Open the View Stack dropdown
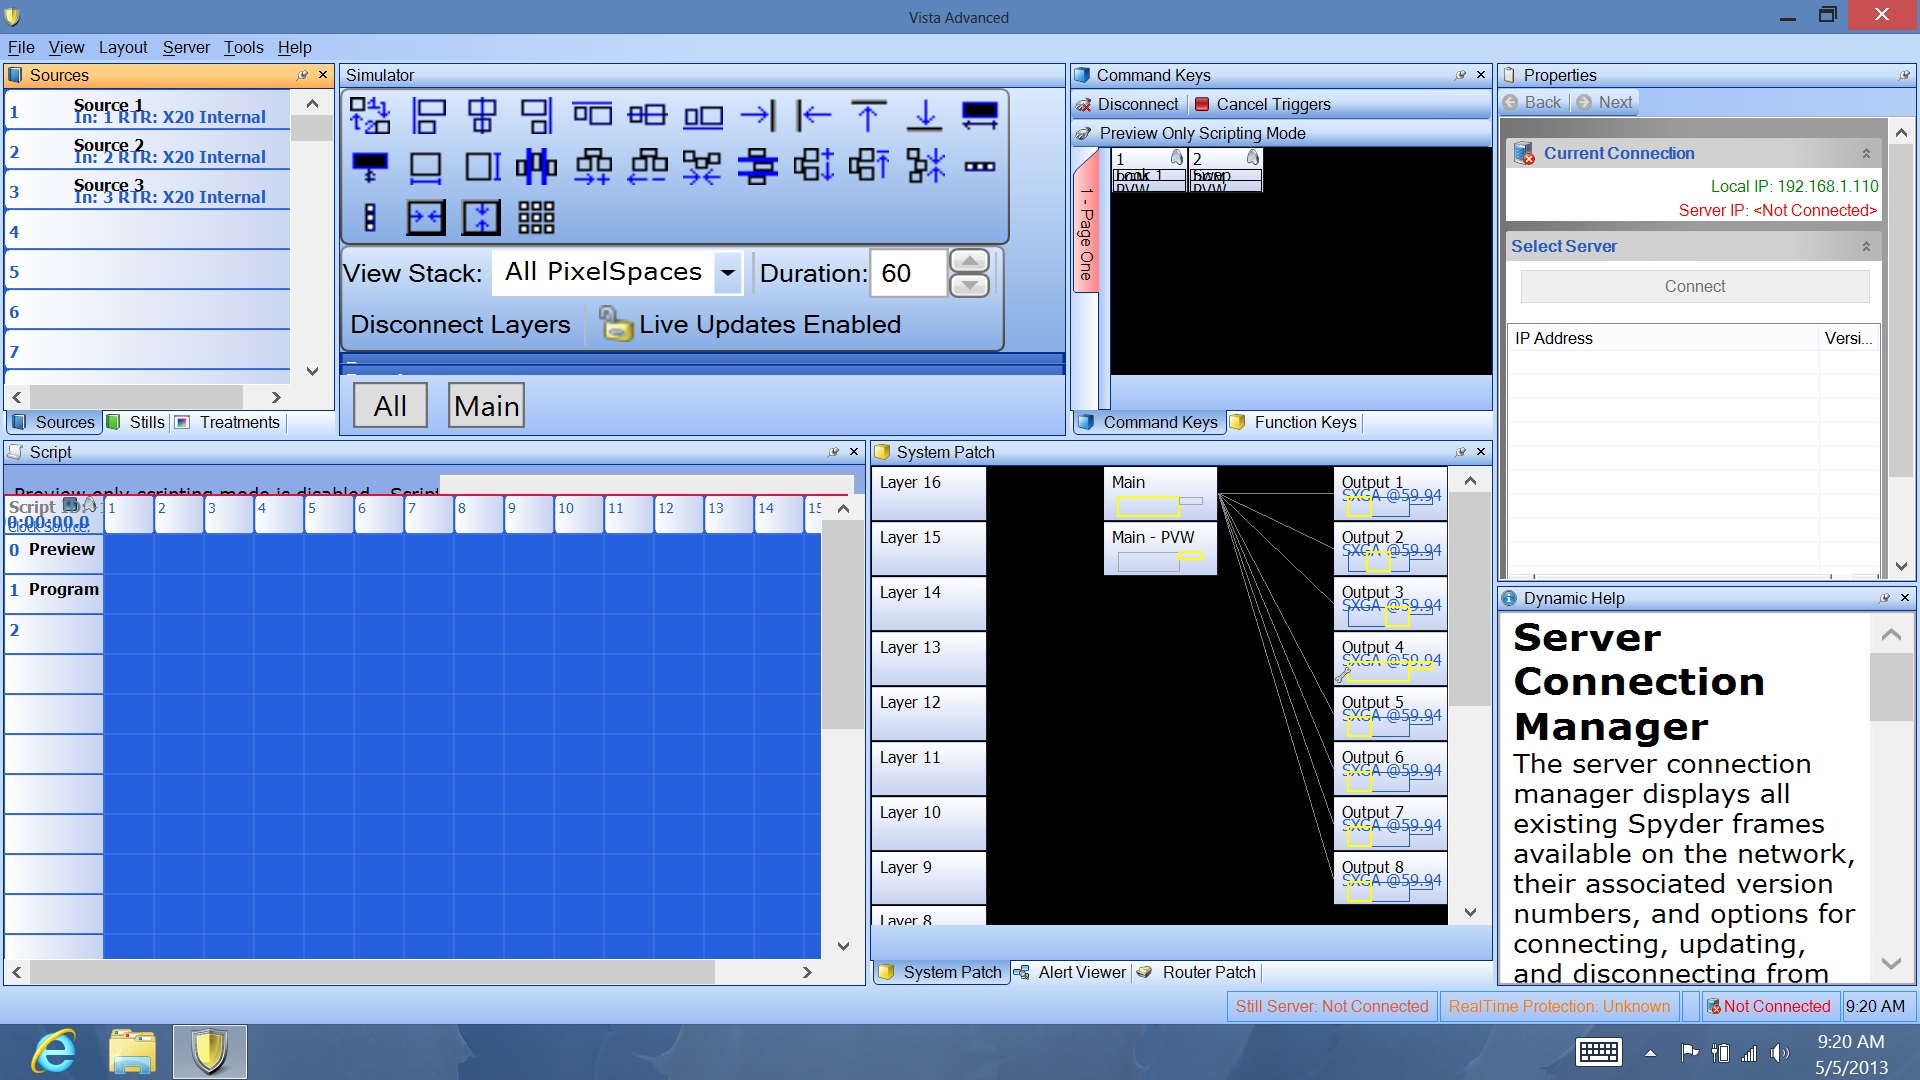The width and height of the screenshot is (1920, 1080). coord(728,272)
